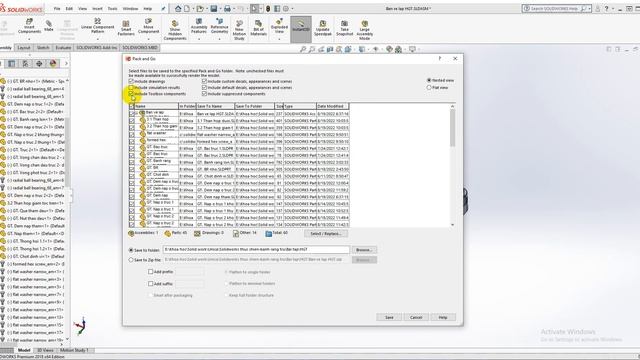The height and width of the screenshot is (360, 640).
Task: Click the Save button in Pack and Go
Action: (x=389, y=317)
